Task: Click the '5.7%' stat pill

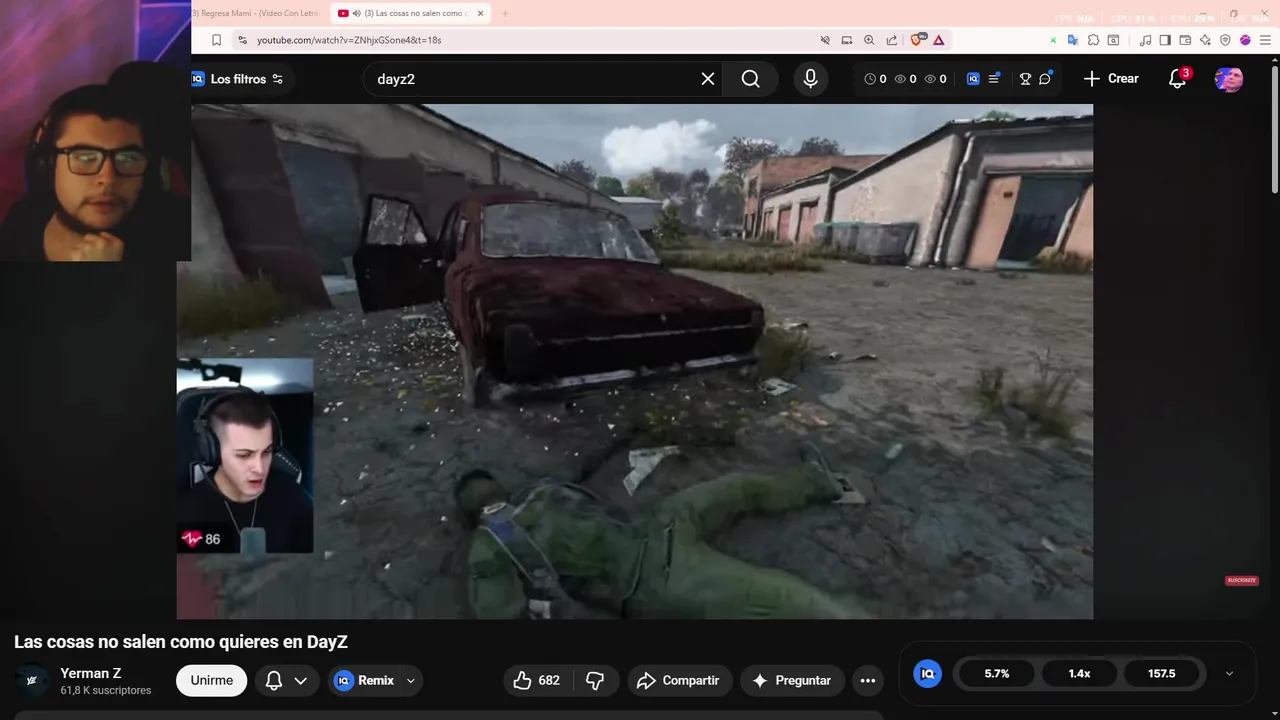Action: [997, 674]
